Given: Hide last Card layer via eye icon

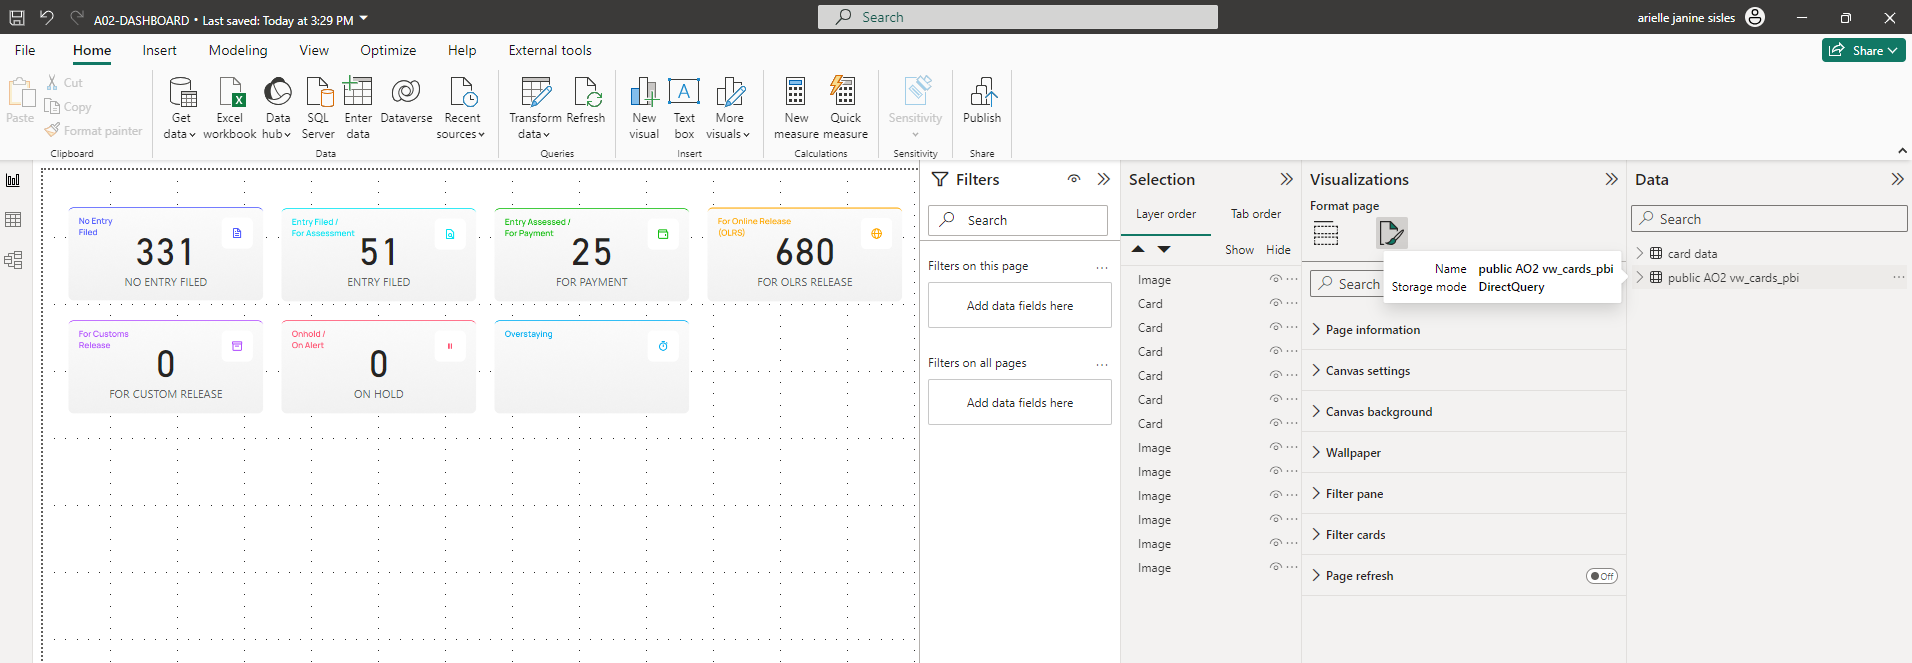Looking at the screenshot, I should tap(1275, 423).
